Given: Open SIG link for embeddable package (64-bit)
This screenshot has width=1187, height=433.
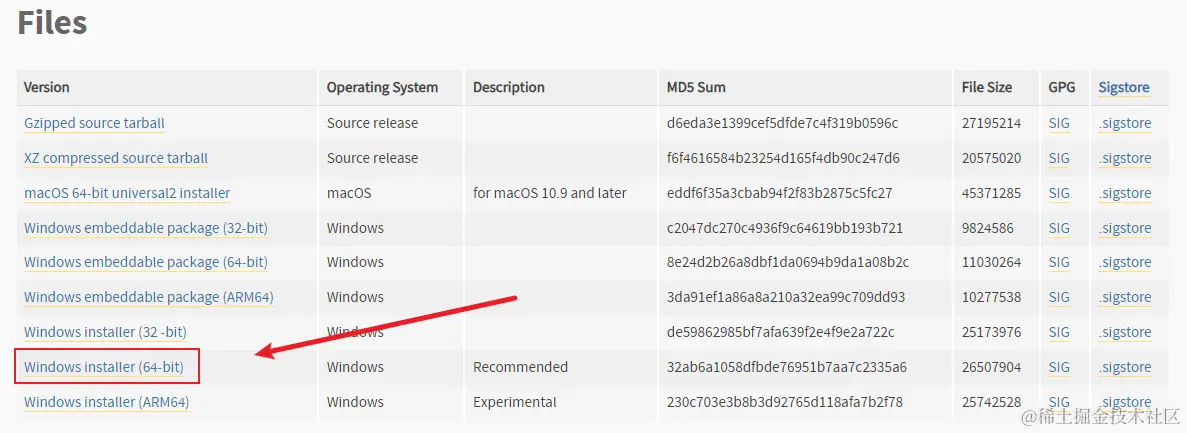Looking at the screenshot, I should 1059,262.
